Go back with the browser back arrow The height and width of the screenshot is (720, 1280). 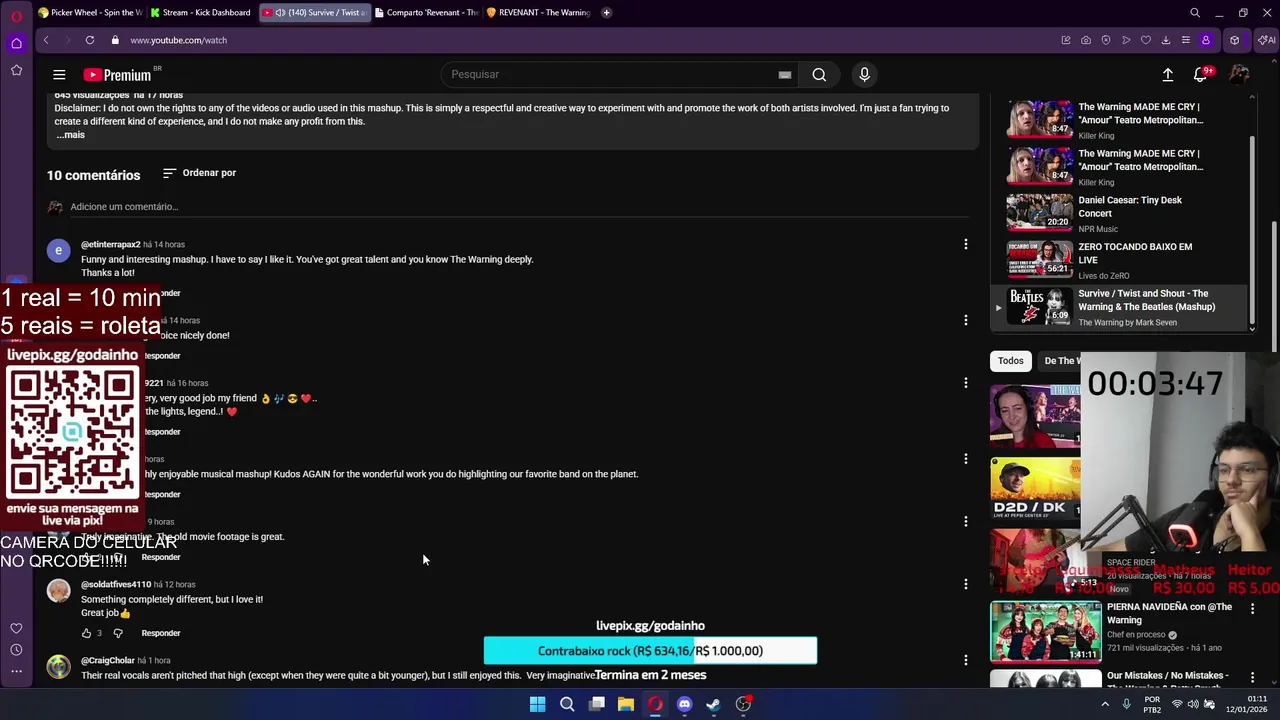click(46, 40)
